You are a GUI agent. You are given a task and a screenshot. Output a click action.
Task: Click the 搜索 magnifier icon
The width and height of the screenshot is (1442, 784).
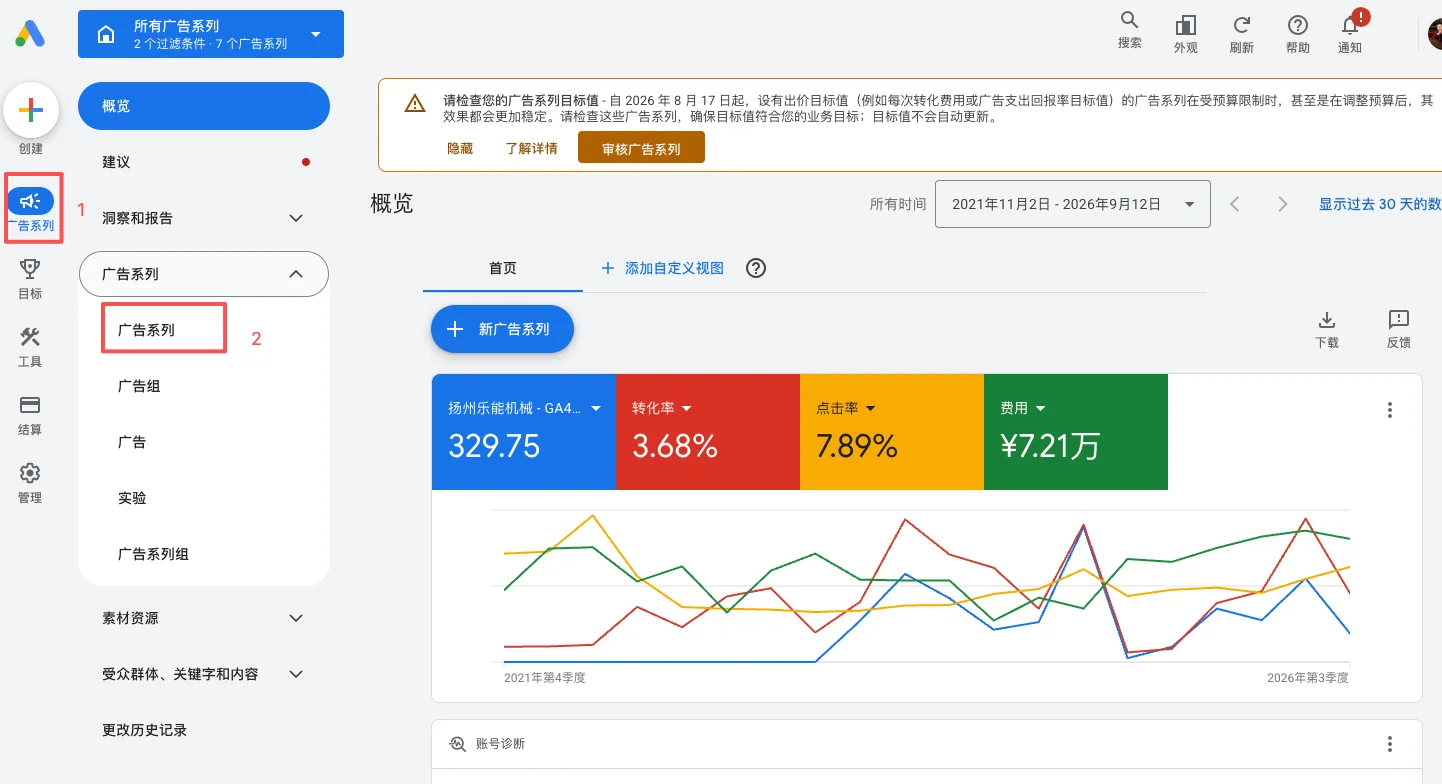pyautogui.click(x=1130, y=20)
